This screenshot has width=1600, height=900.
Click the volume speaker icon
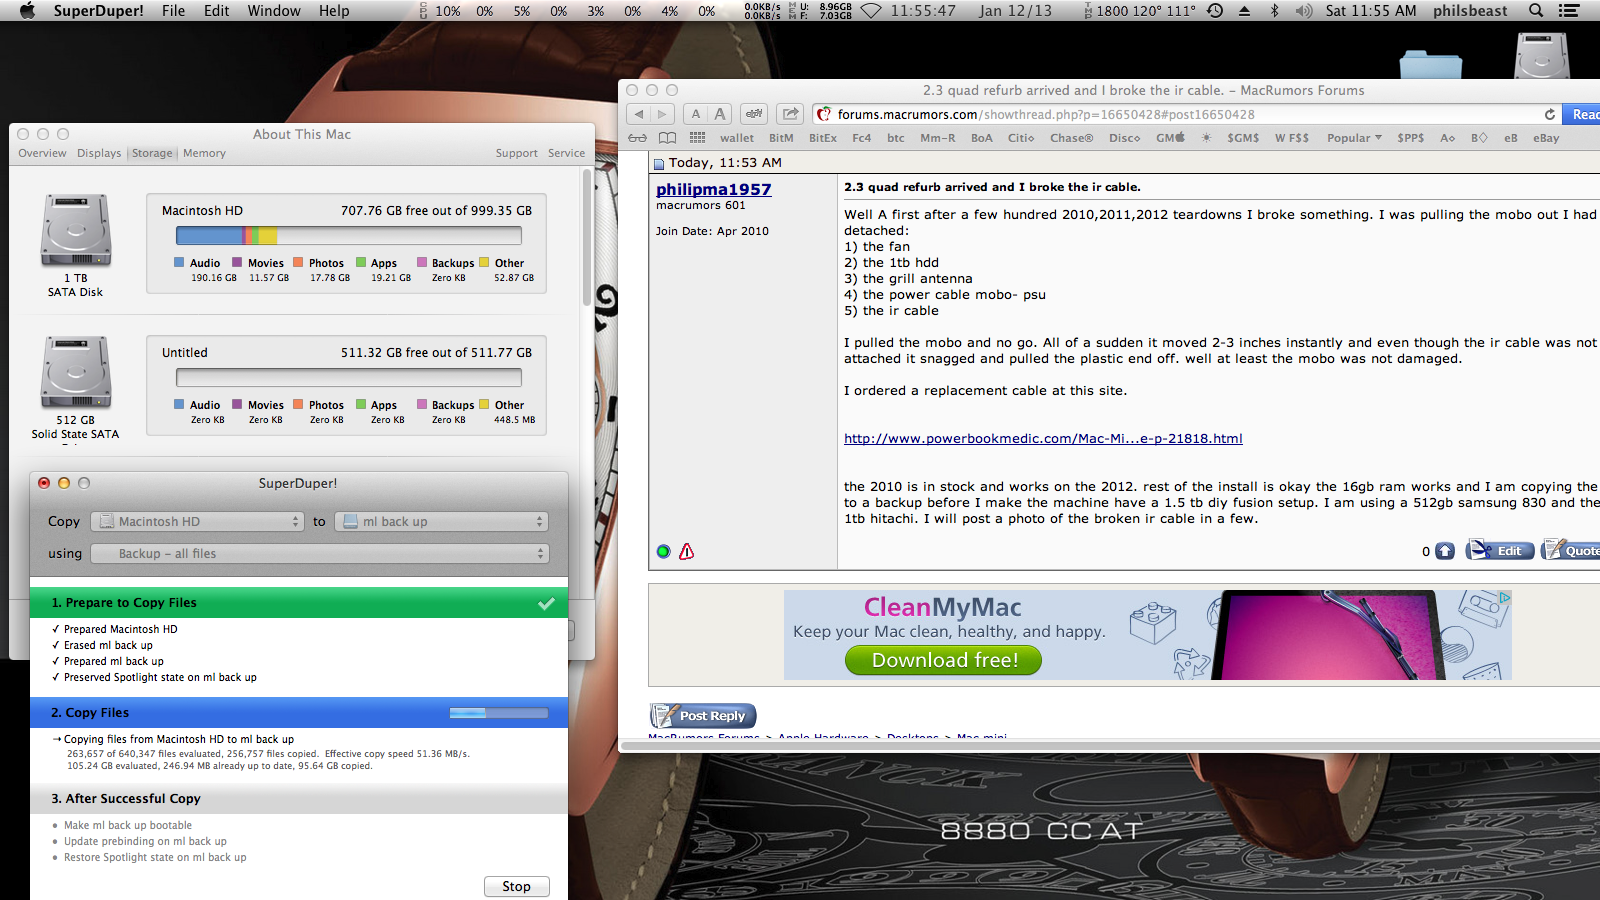1303,11
